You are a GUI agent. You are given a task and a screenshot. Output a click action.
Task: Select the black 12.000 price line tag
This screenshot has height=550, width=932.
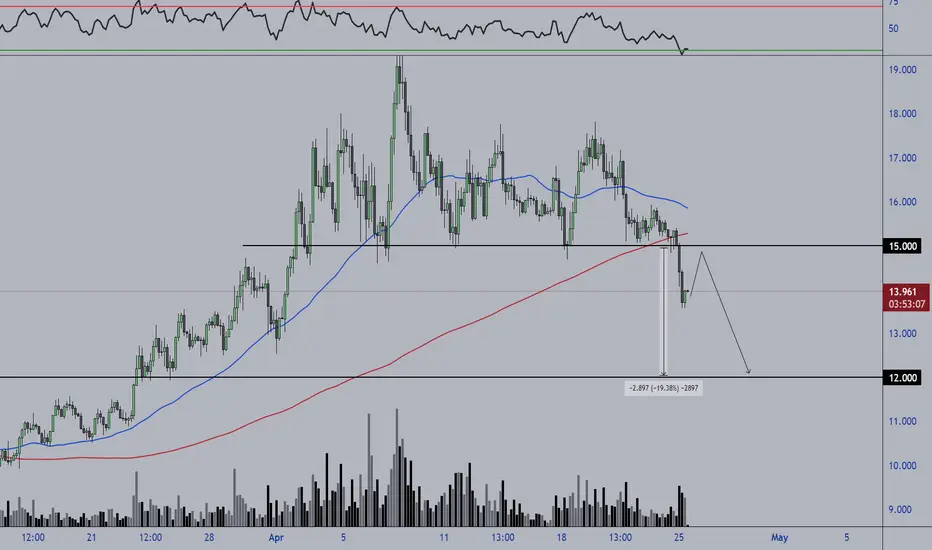[x=902, y=378]
